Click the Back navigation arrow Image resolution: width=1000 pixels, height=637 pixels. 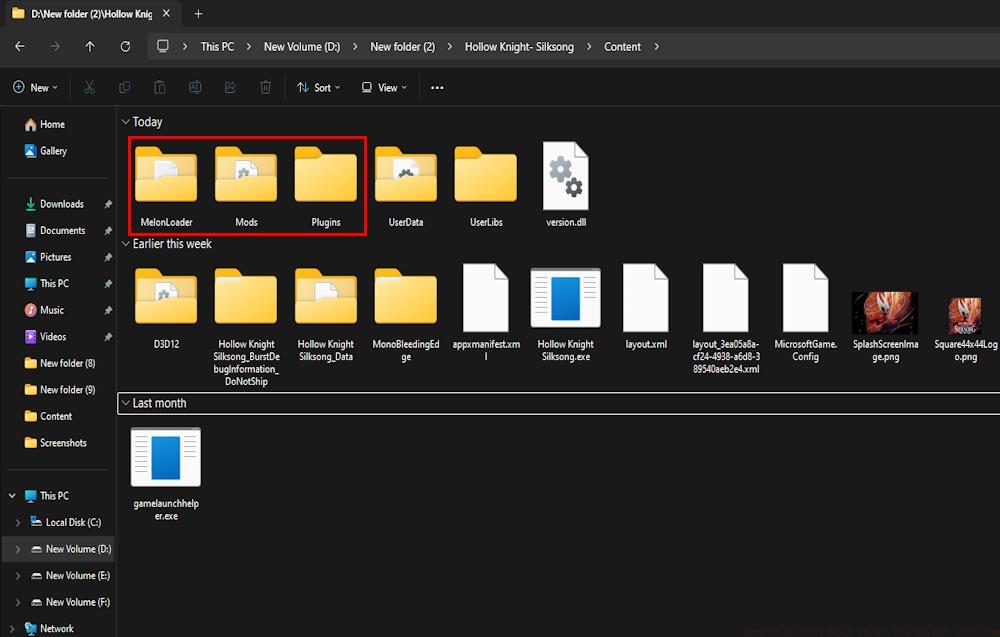point(19,46)
